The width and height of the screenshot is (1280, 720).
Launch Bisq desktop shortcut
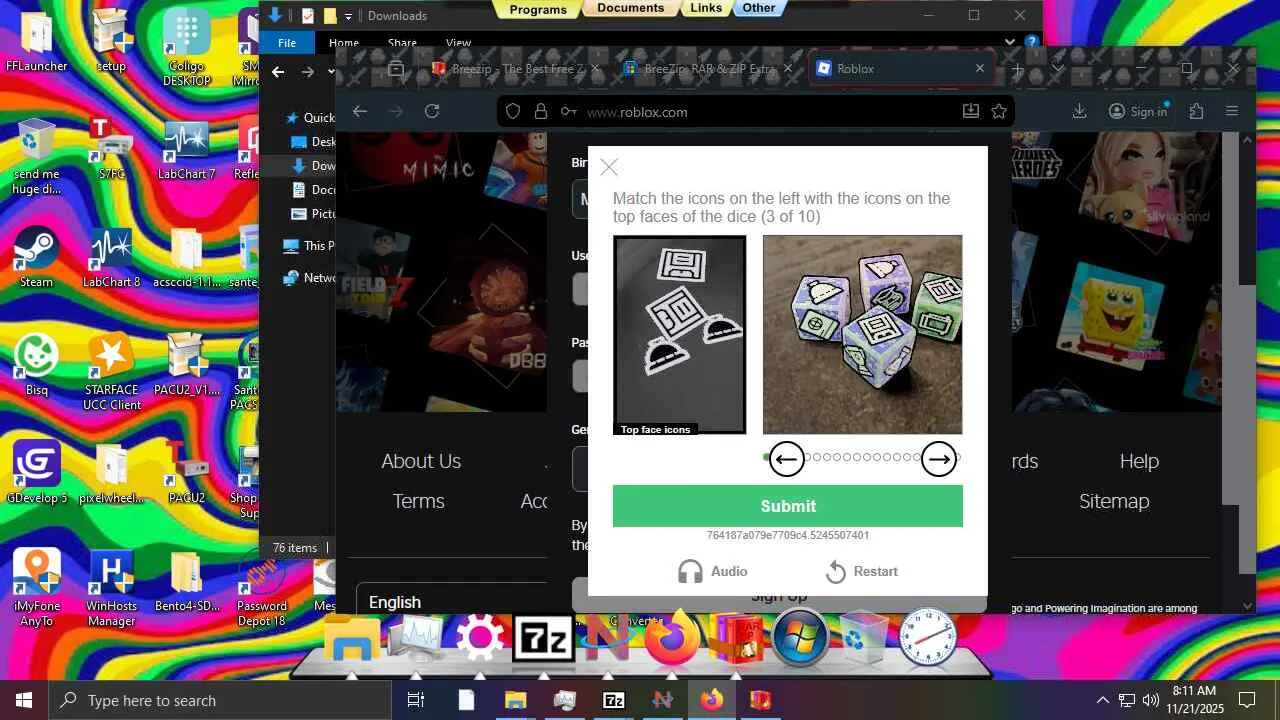37,365
